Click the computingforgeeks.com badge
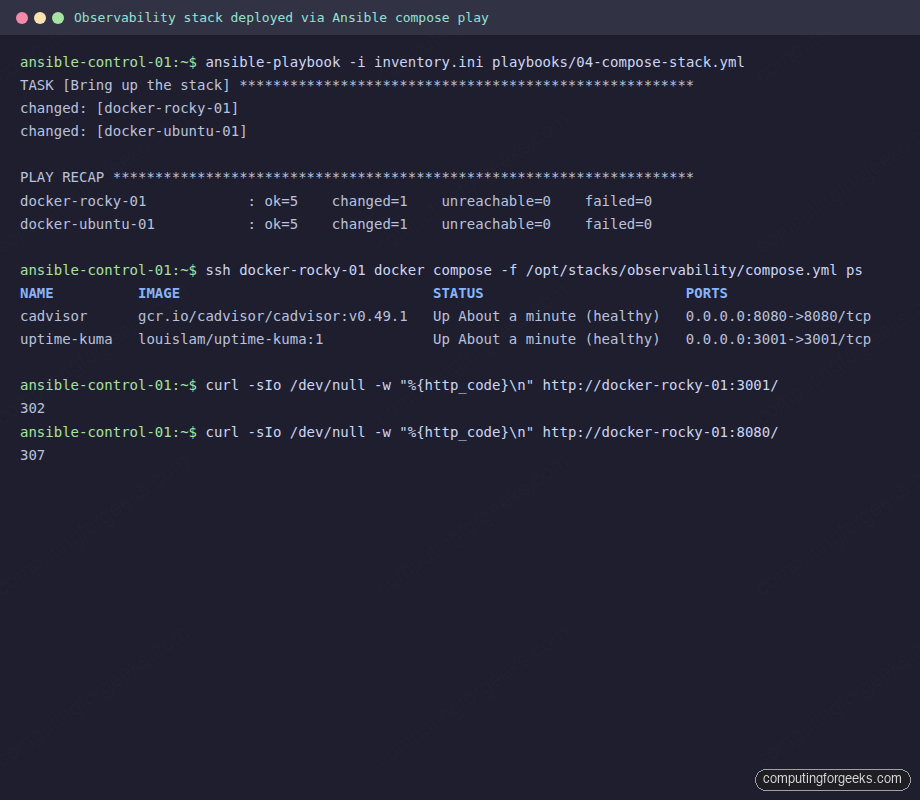This screenshot has width=920, height=800. 833,779
